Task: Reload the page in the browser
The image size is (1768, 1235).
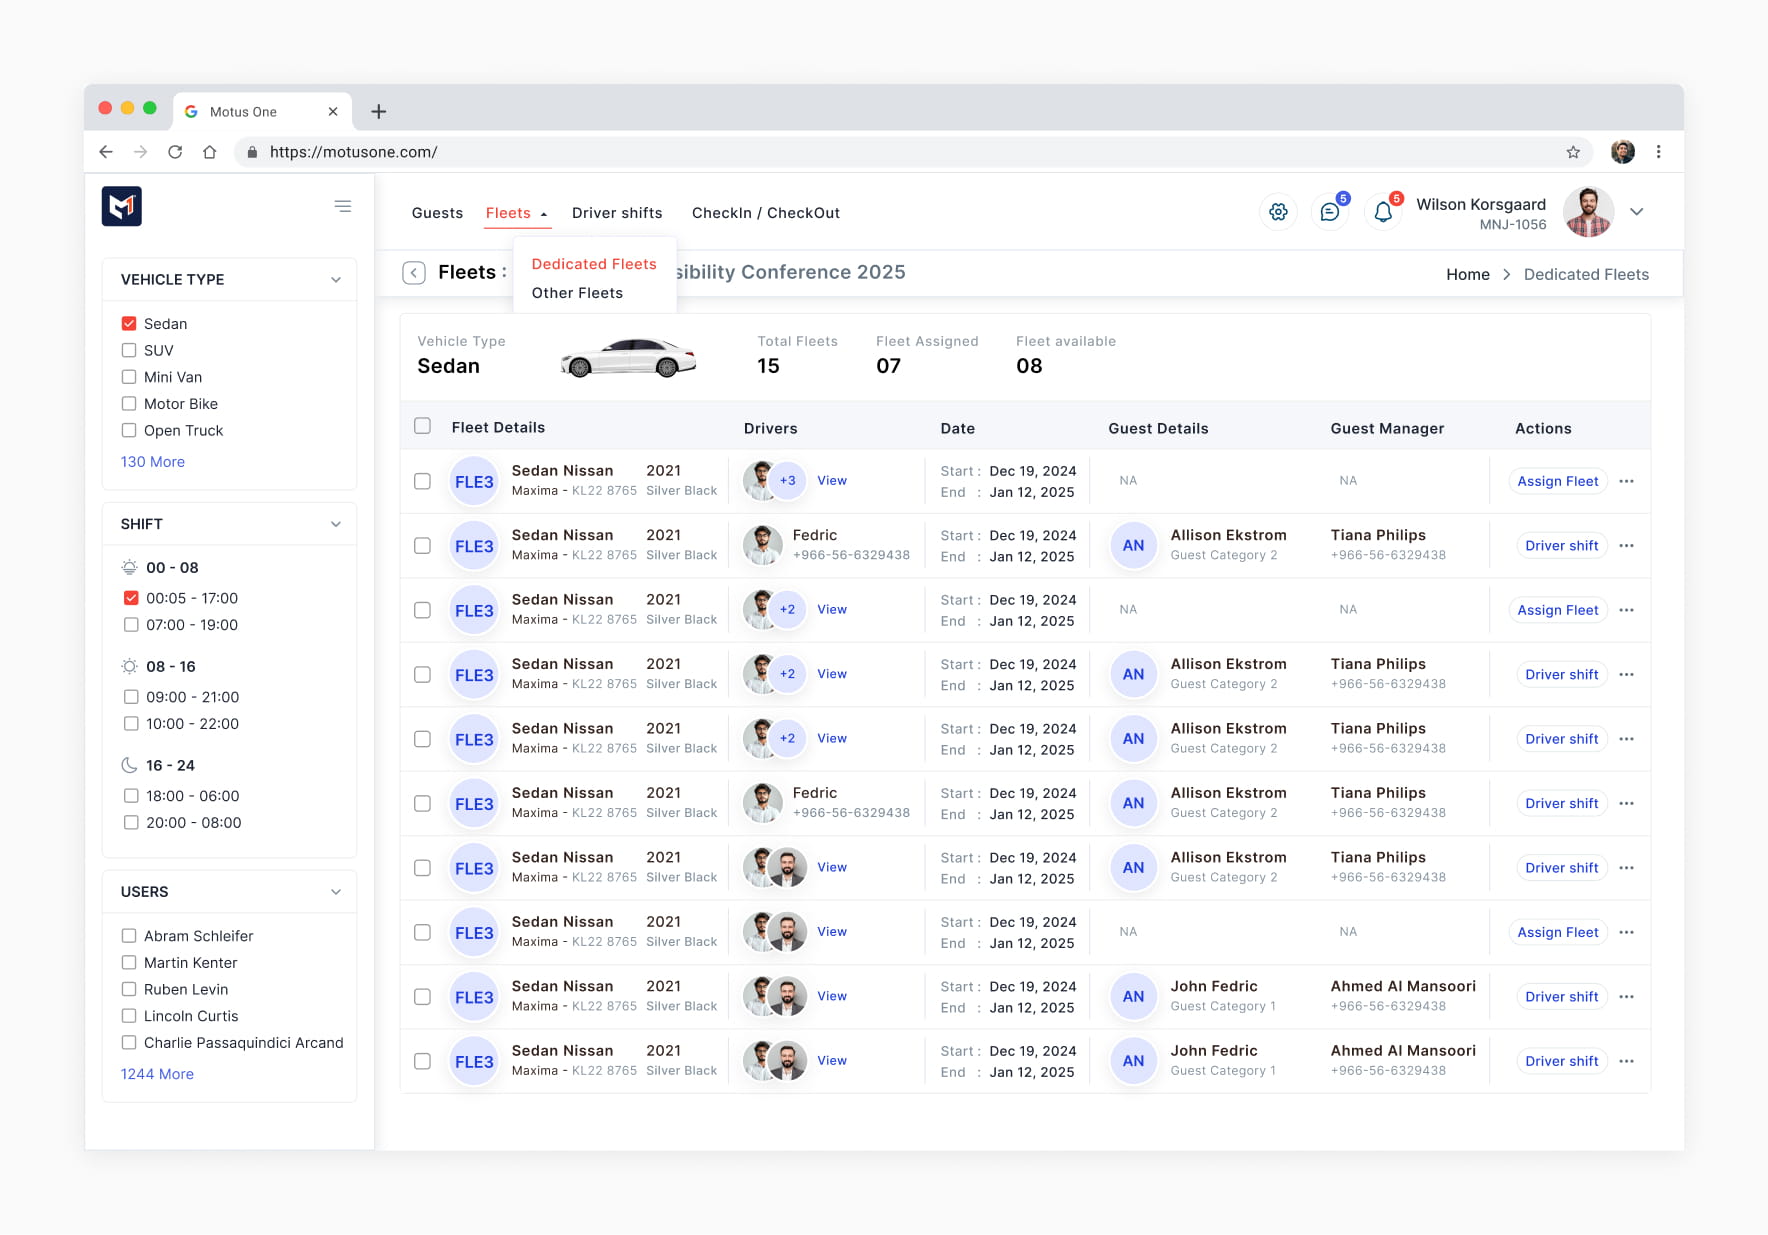Action: pyautogui.click(x=175, y=152)
